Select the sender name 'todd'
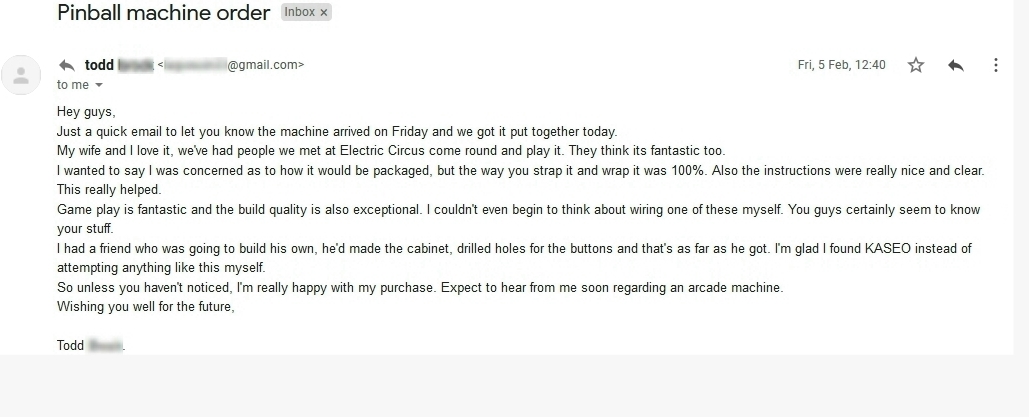 pos(99,65)
